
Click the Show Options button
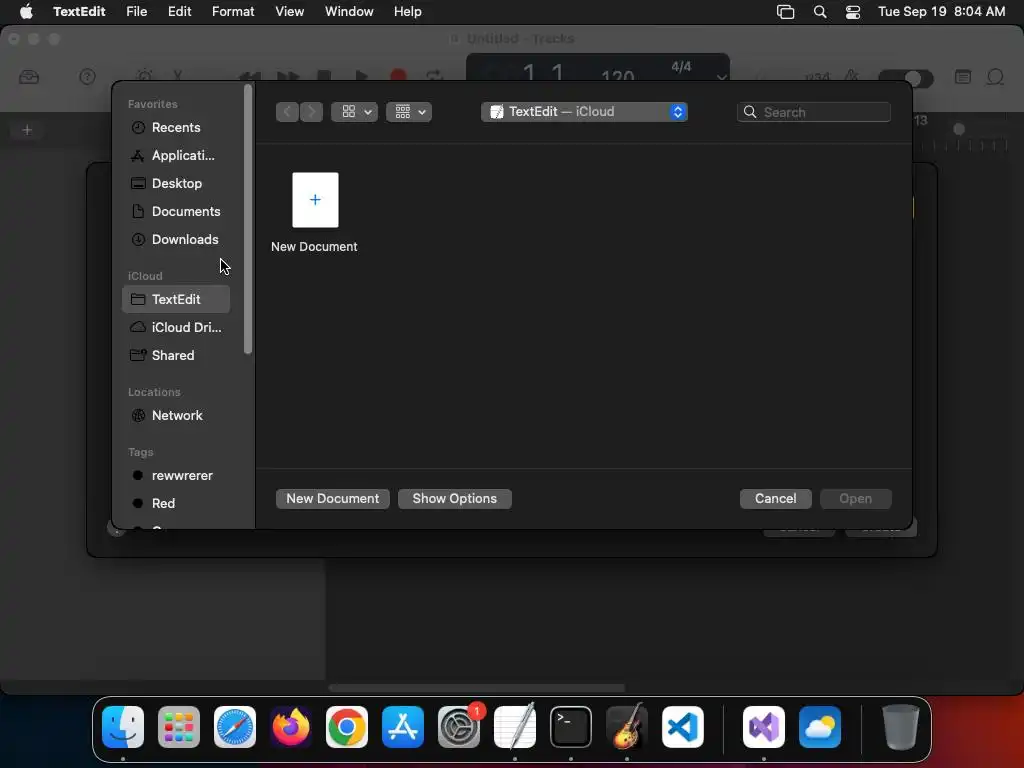pyautogui.click(x=455, y=498)
